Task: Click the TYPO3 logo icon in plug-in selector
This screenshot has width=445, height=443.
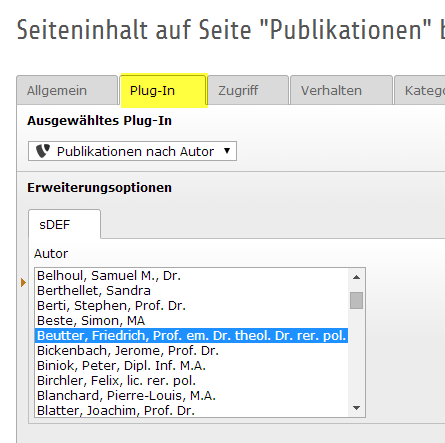Action: pyautogui.click(x=43, y=151)
